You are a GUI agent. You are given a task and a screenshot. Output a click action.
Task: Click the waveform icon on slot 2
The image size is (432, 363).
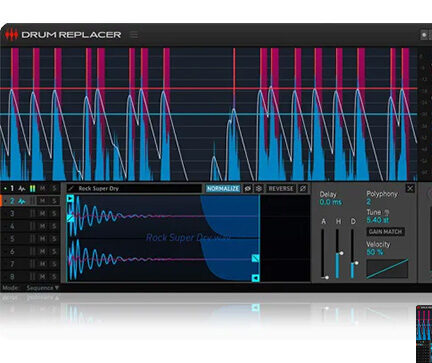click(x=22, y=201)
